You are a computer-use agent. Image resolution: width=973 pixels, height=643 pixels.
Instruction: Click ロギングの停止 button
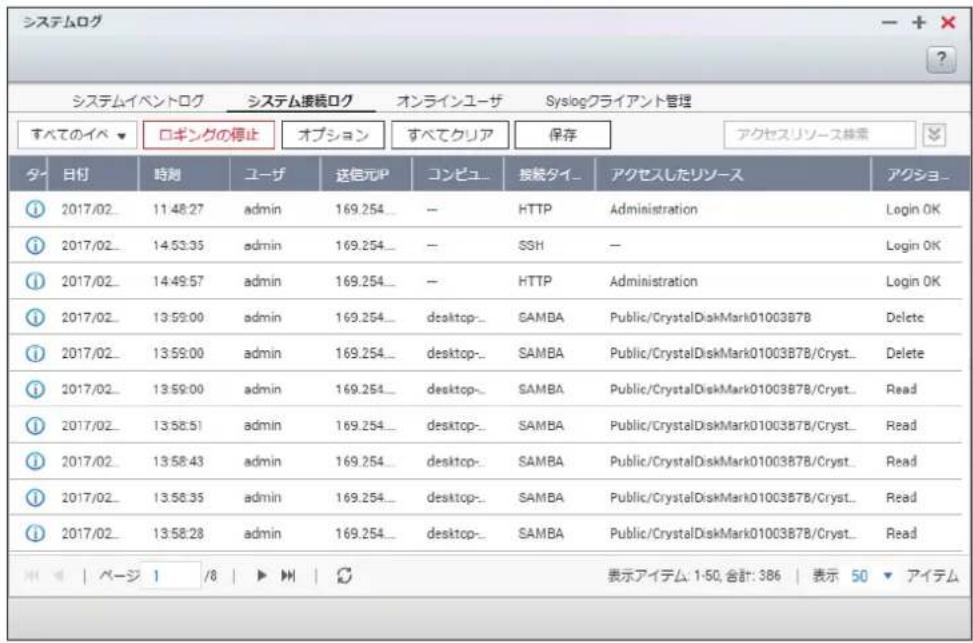tap(208, 135)
